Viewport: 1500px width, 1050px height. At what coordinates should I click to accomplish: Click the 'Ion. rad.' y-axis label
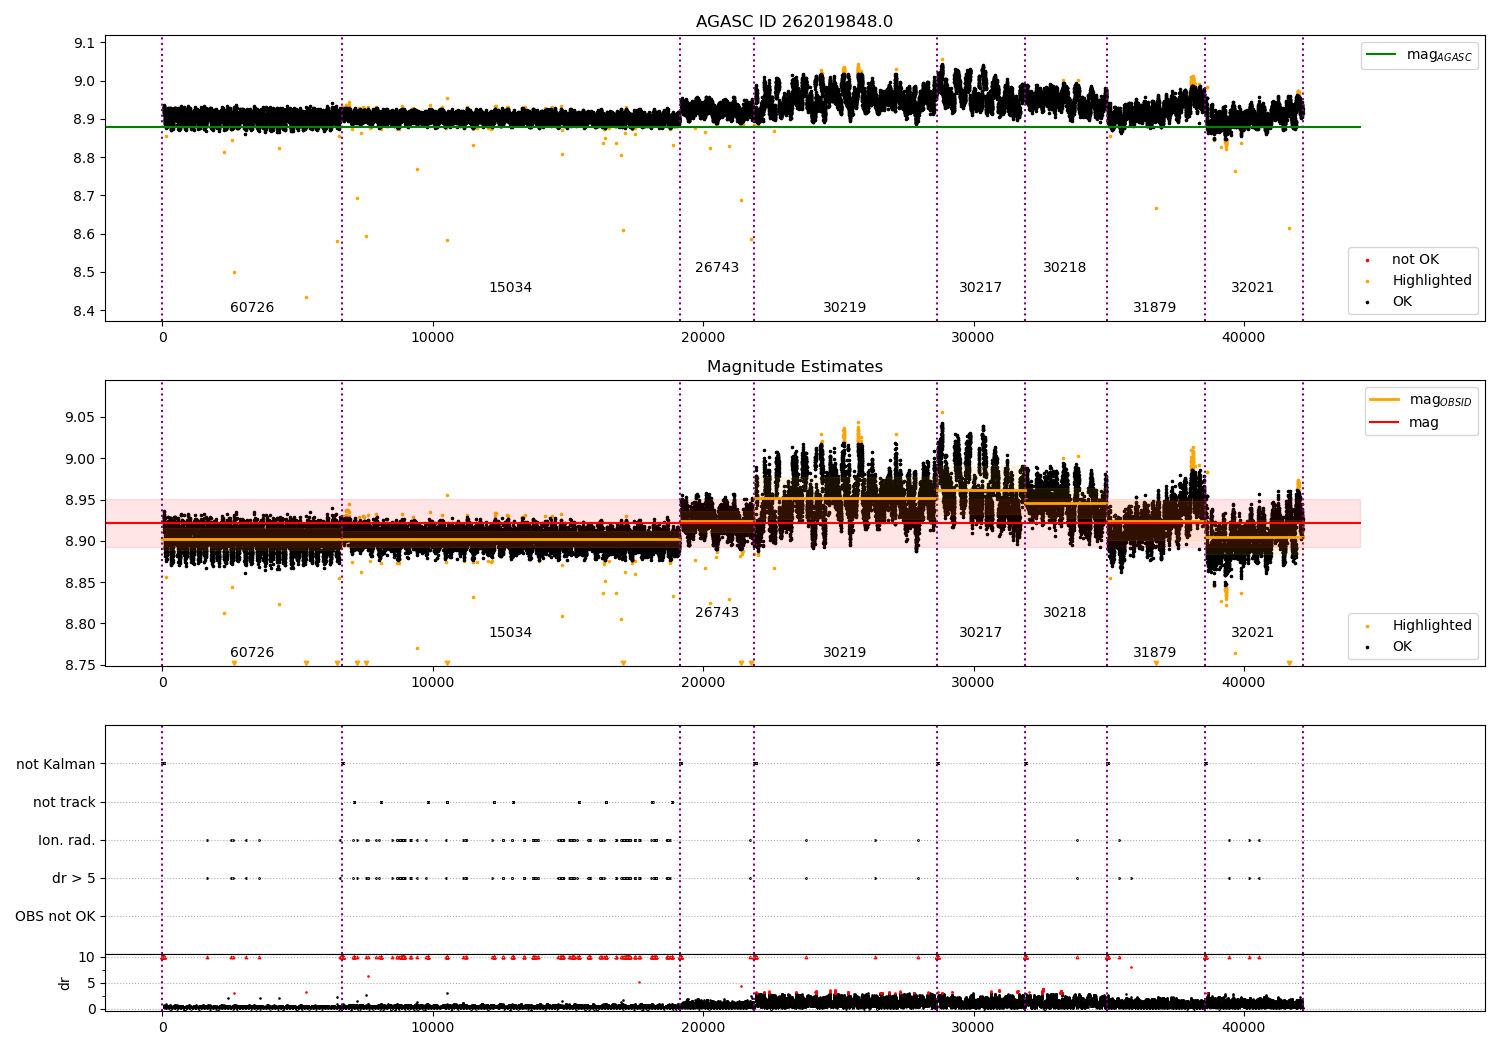(67, 841)
